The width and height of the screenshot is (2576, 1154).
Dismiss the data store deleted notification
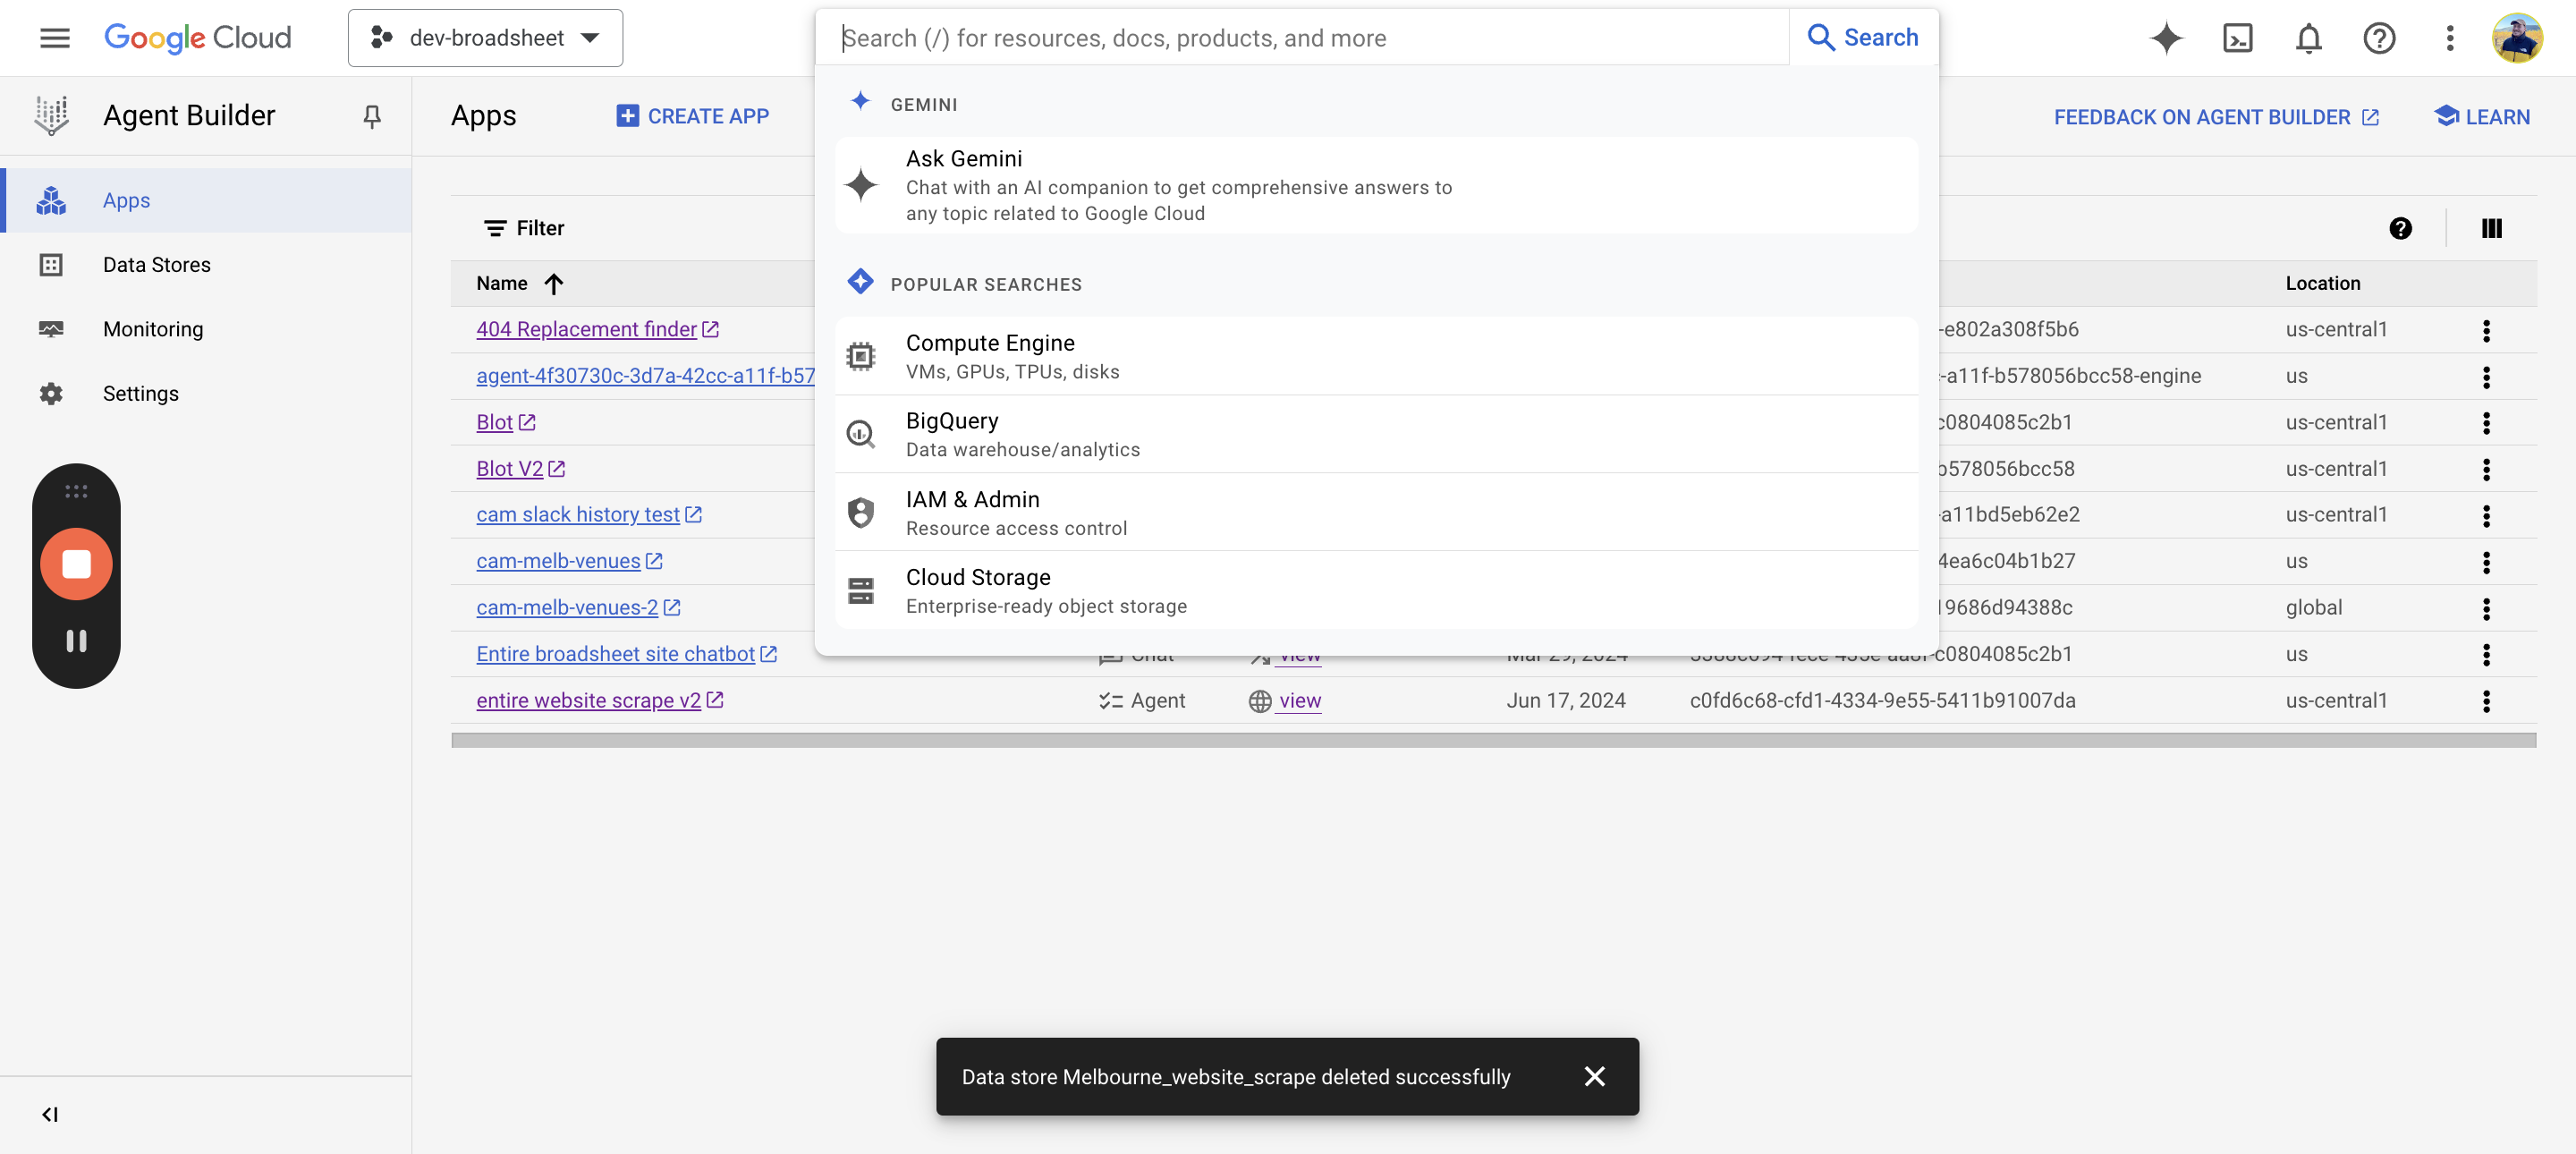pyautogui.click(x=1594, y=1076)
